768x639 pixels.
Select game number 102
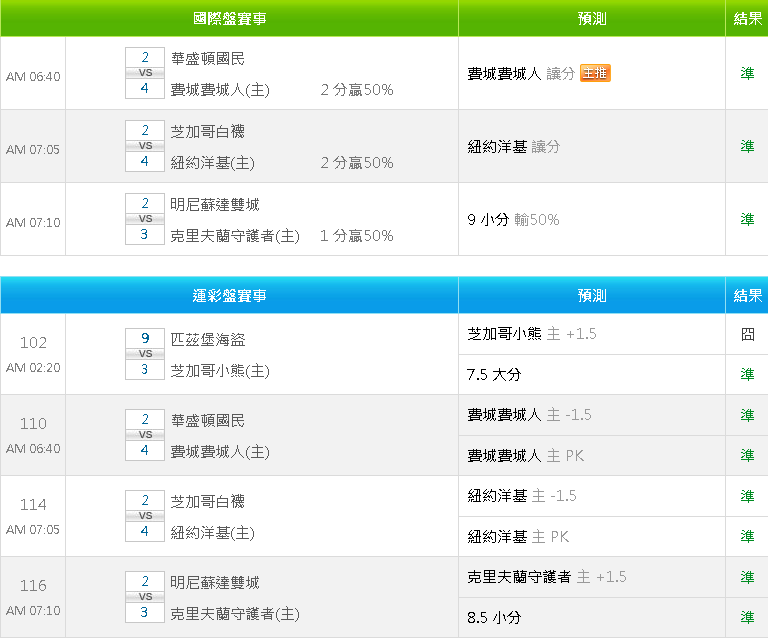[33, 342]
